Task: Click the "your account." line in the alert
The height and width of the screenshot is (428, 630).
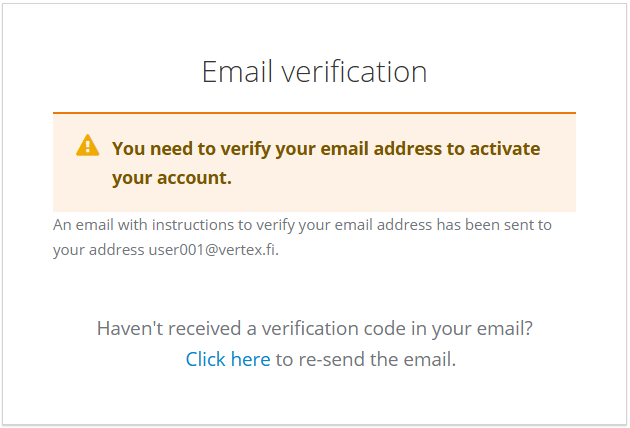Action: (x=172, y=178)
